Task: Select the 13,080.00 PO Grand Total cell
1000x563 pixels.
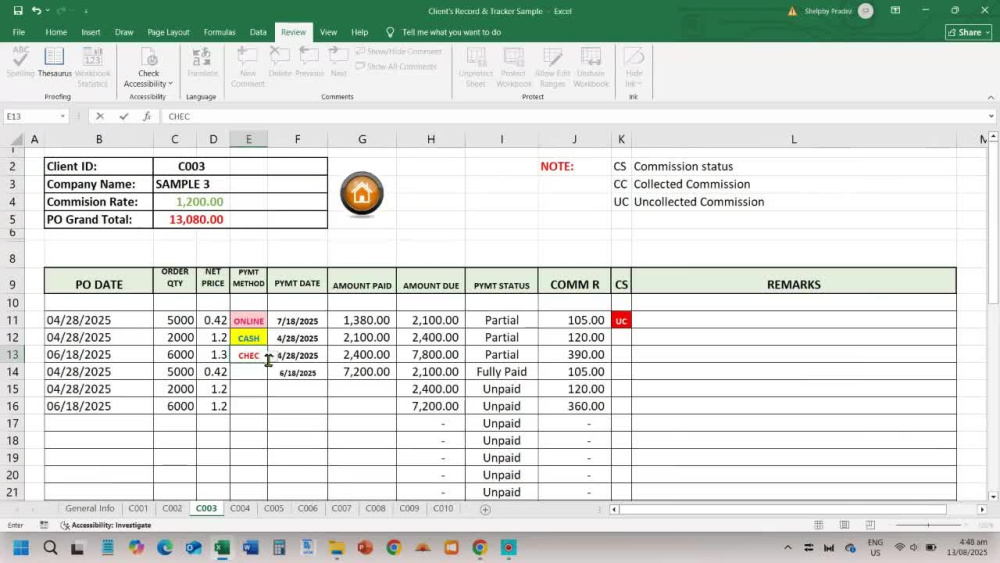Action: pos(196,219)
